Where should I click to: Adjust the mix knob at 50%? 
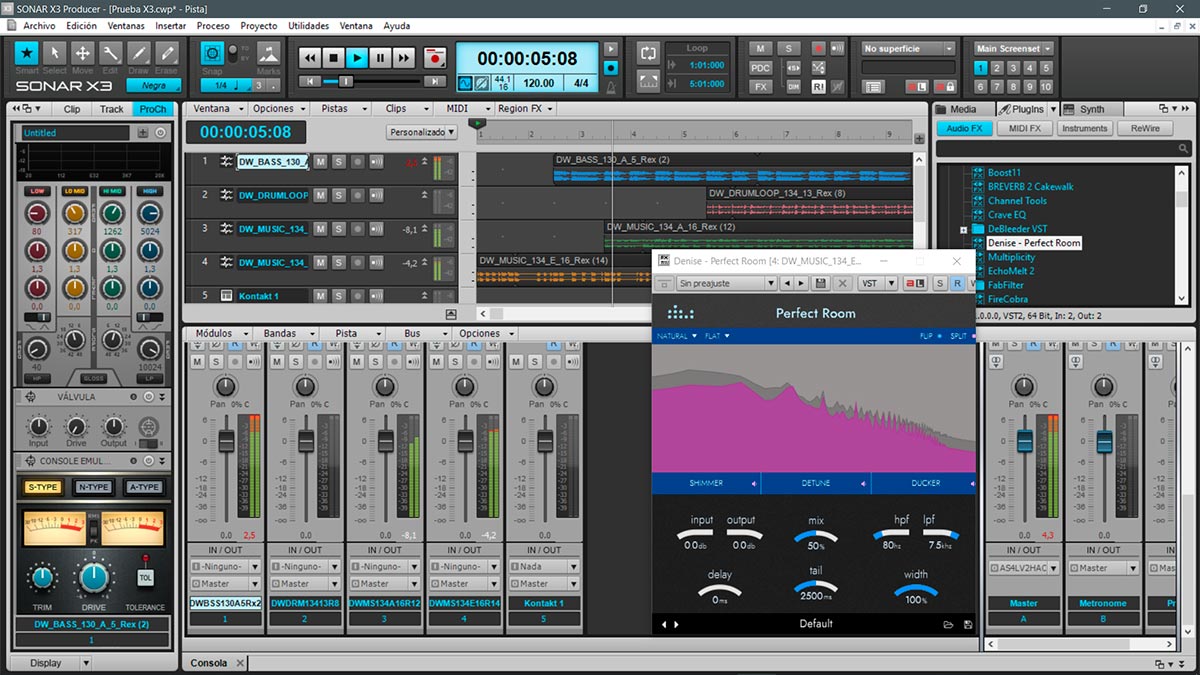[816, 537]
